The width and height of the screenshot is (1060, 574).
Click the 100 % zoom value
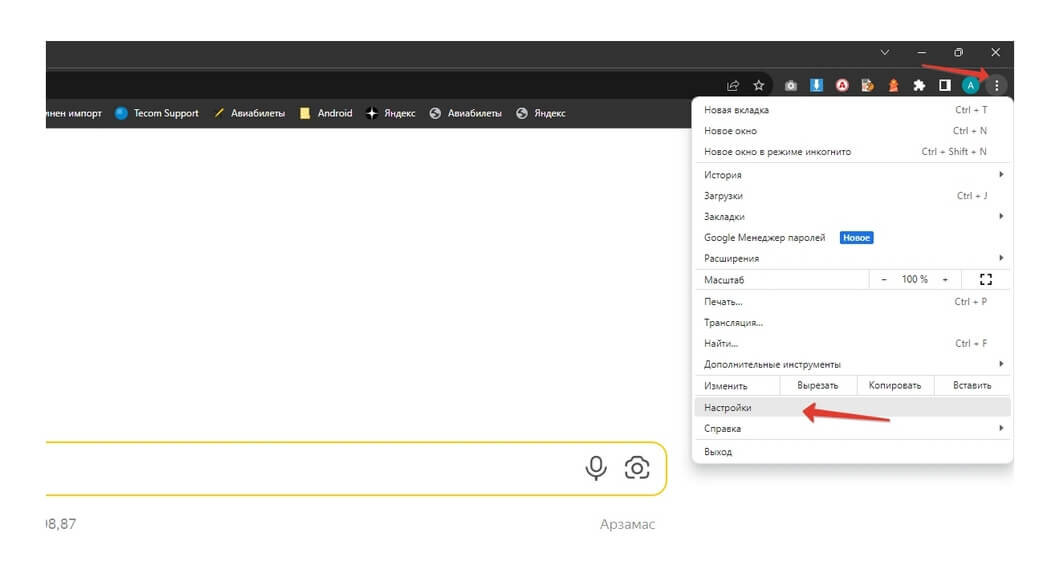point(915,279)
